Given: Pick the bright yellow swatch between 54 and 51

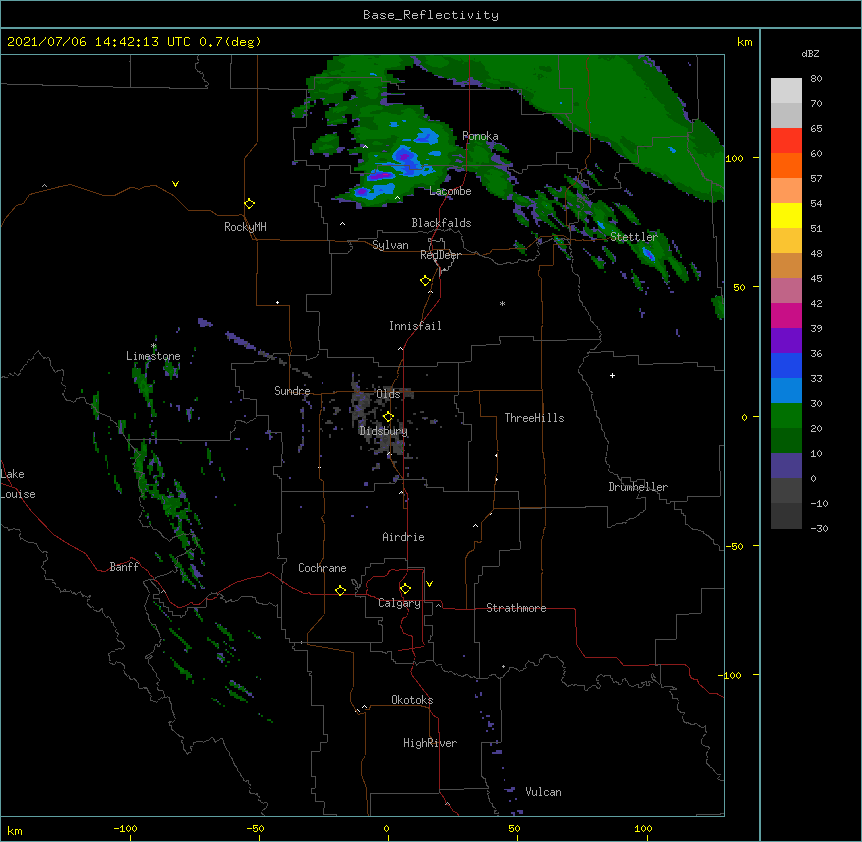Looking at the screenshot, I should 786,215.
